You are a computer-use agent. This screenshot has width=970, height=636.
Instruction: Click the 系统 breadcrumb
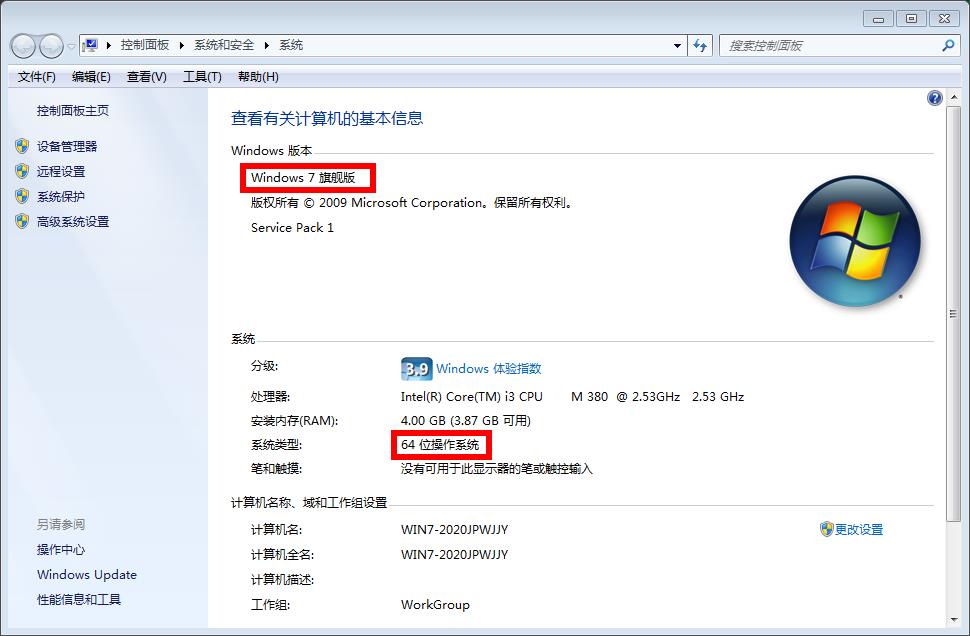point(291,45)
